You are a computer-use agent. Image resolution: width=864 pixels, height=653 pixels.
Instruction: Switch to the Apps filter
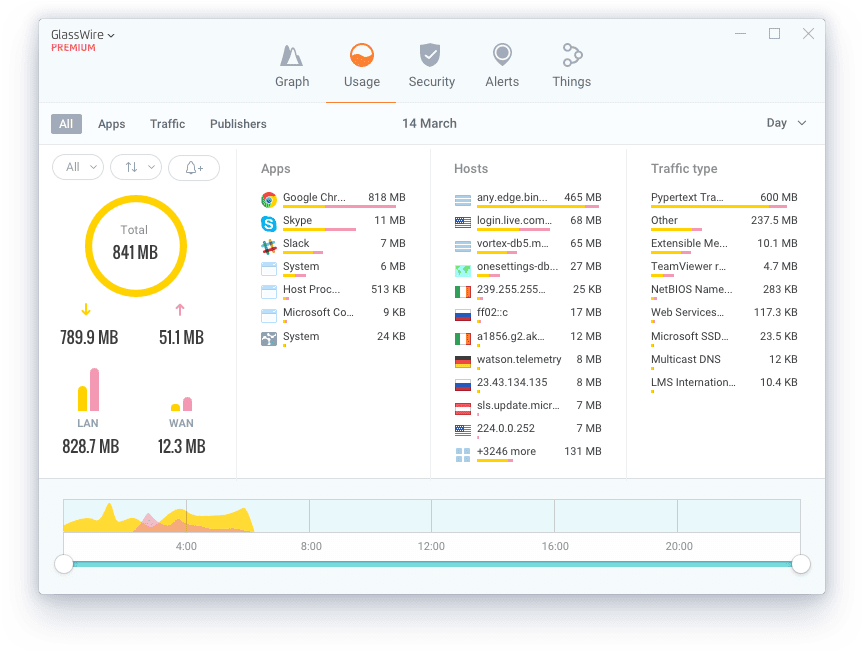pyautogui.click(x=112, y=124)
